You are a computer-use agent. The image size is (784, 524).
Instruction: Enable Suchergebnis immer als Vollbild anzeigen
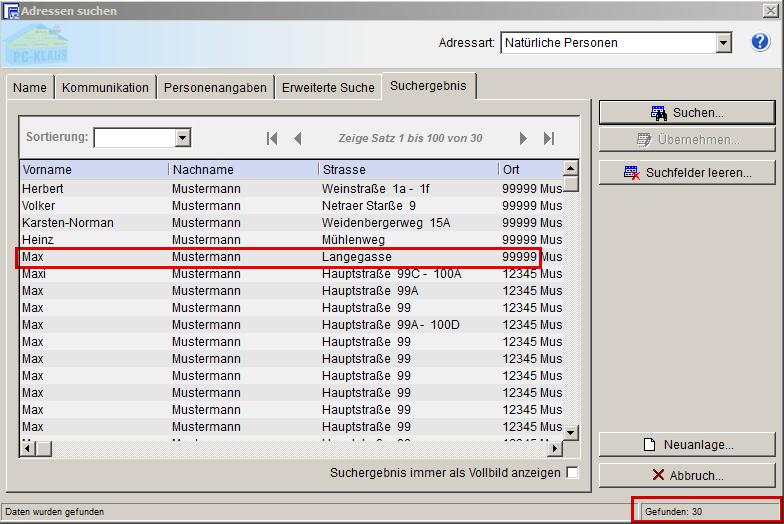[x=572, y=473]
